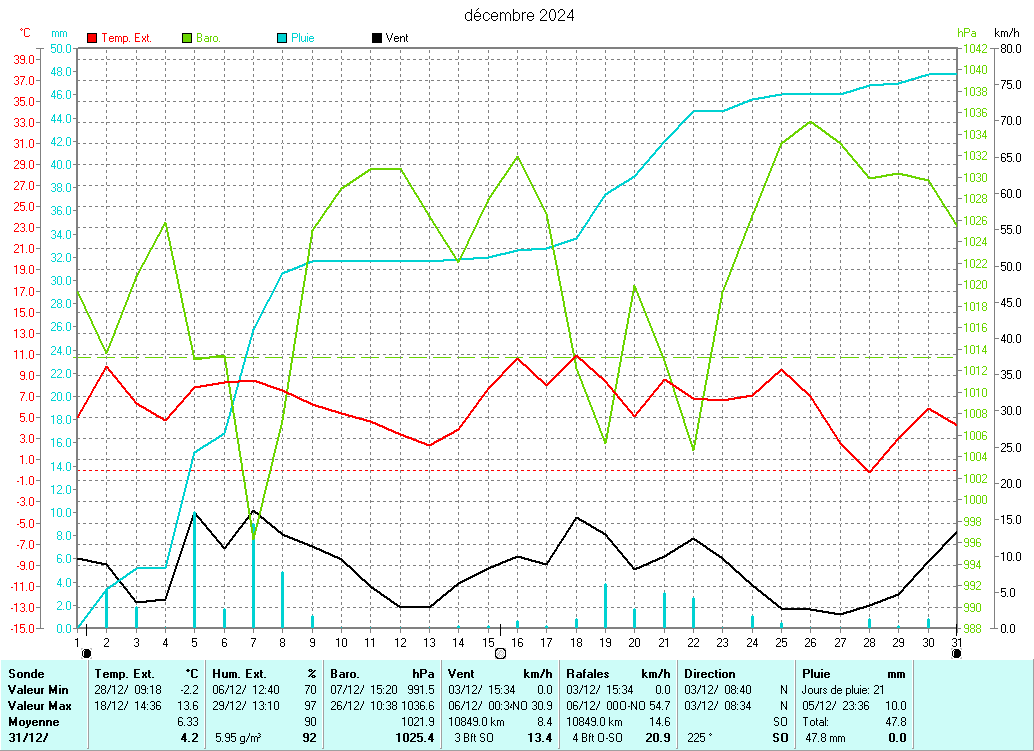This screenshot has height=751, width=1034.
Task: Click the 'Valeur Min' row label
Action: click(38, 690)
